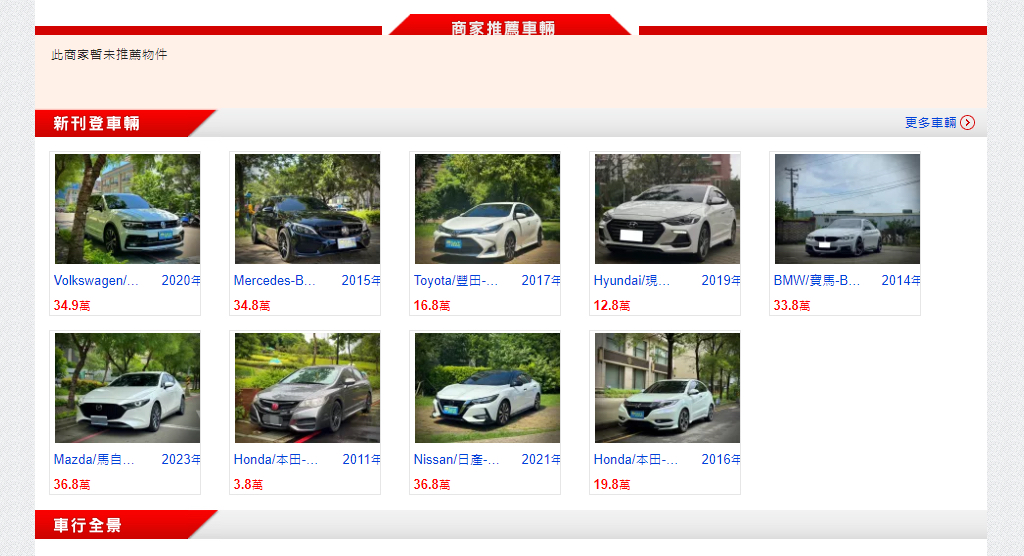Click the 商家推薦車輛 section header
The height and width of the screenshot is (556, 1024).
coord(504,28)
